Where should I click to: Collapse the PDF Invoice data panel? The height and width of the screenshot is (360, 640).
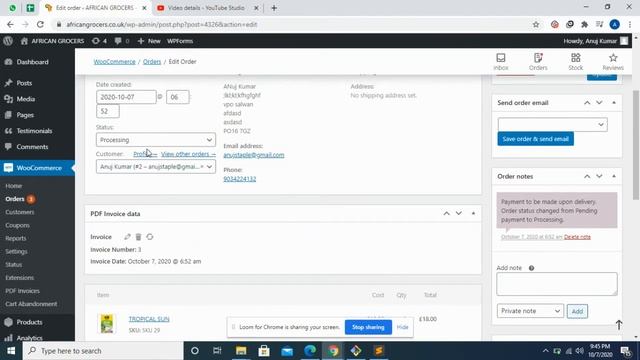tap(473, 213)
